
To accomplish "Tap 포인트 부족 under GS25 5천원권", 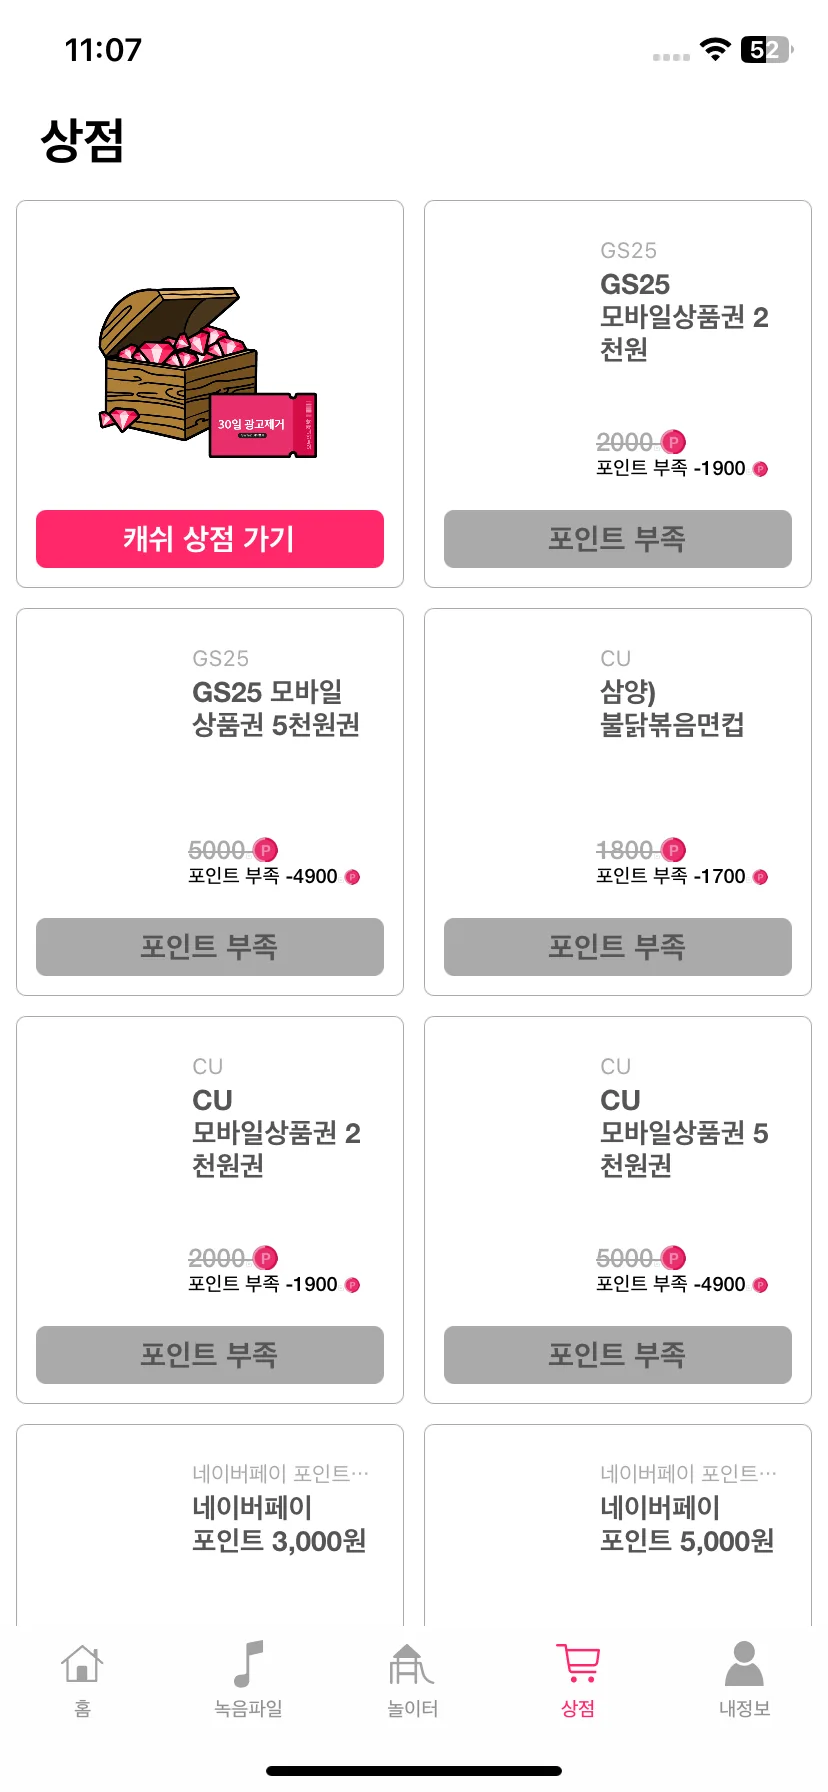I will pos(210,947).
